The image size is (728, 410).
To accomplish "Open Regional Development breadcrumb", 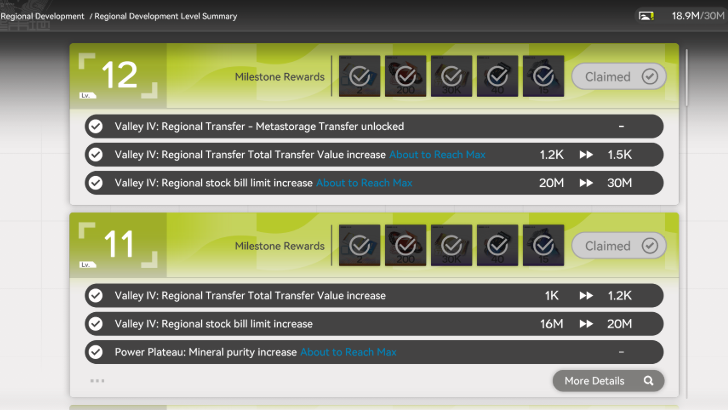I will [42, 16].
